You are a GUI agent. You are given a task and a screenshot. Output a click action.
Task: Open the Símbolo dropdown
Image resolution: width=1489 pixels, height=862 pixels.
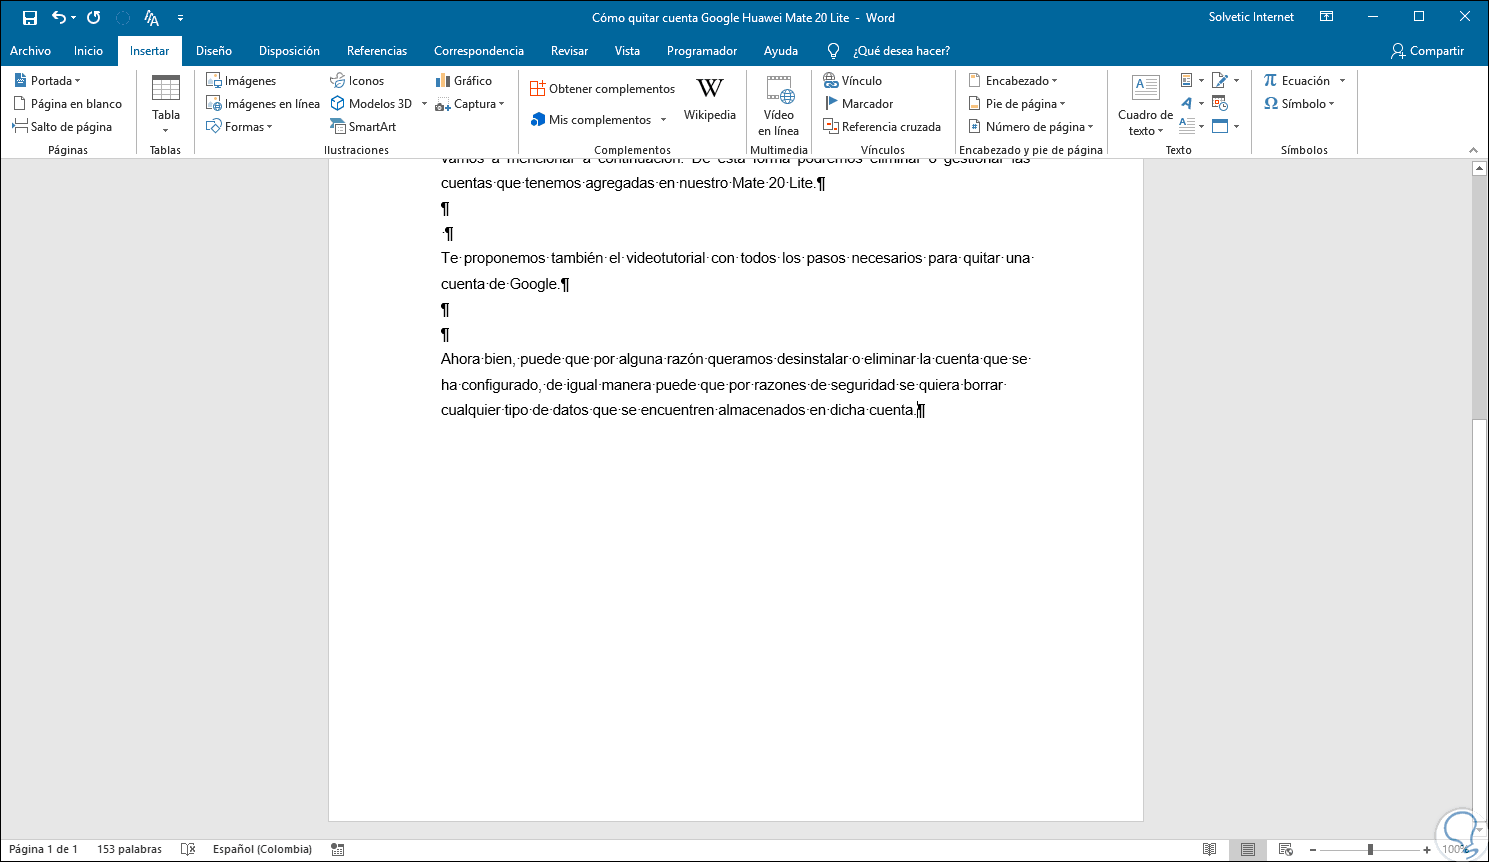click(x=1299, y=104)
